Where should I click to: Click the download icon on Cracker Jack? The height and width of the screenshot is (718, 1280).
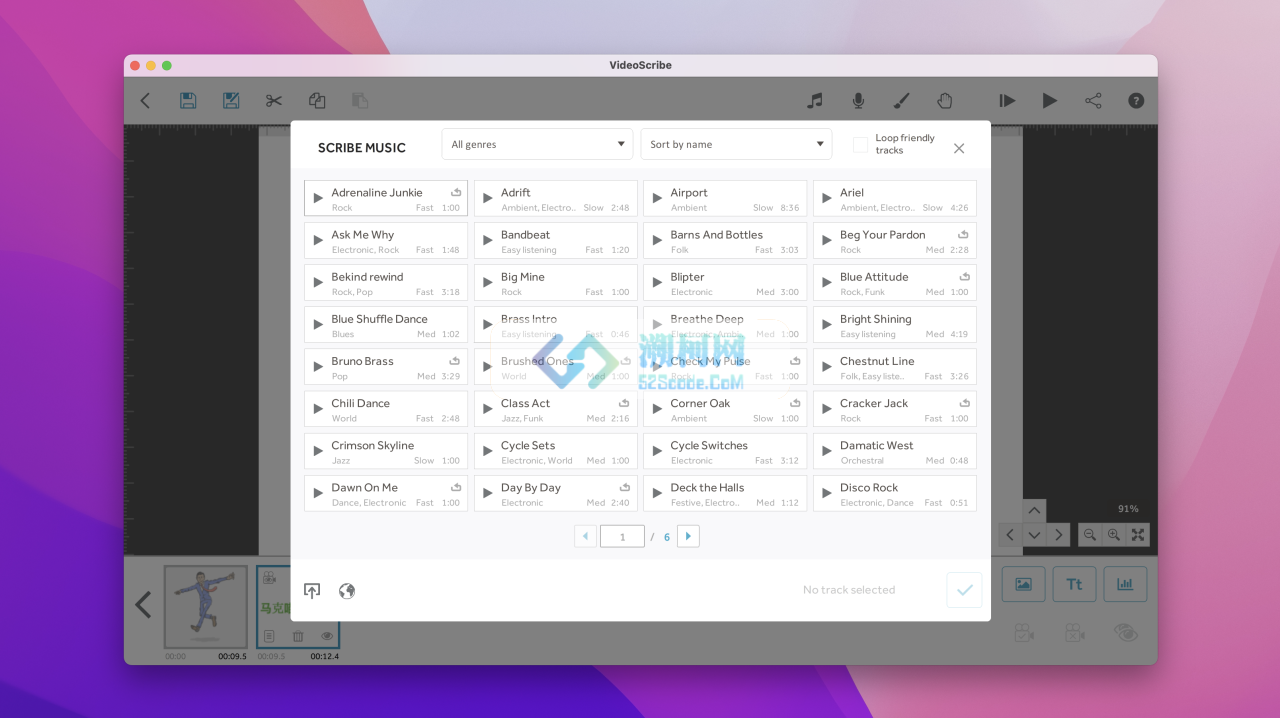(x=965, y=402)
